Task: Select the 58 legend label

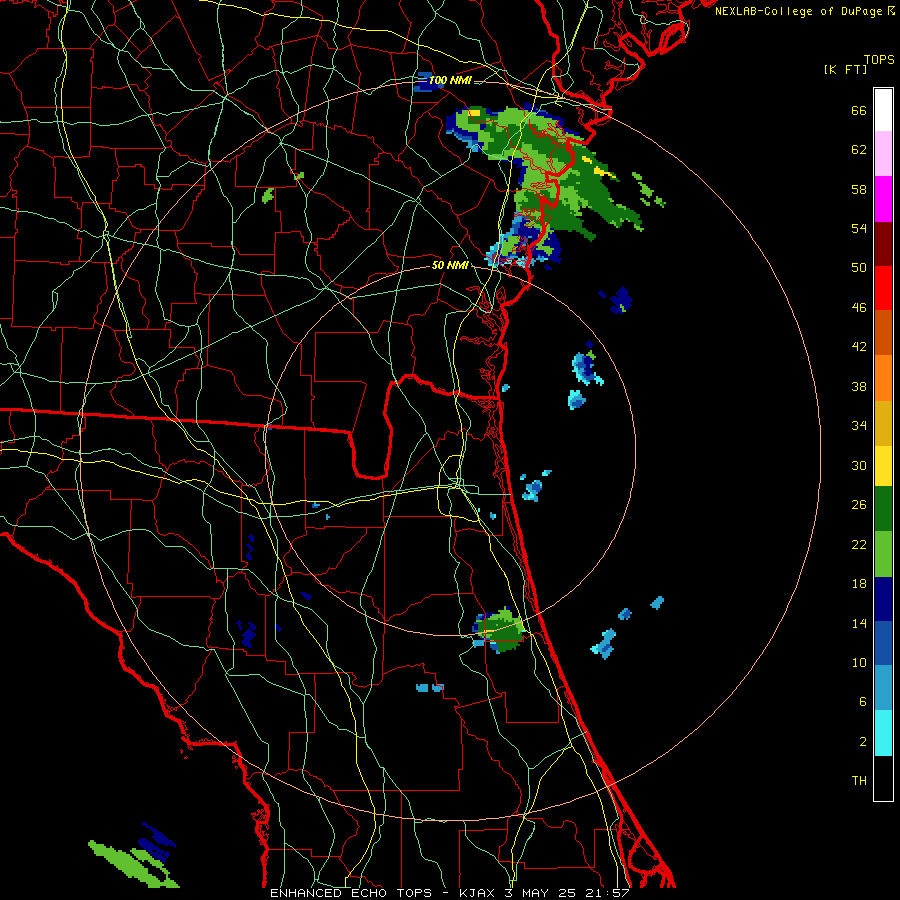Action: 859,189
